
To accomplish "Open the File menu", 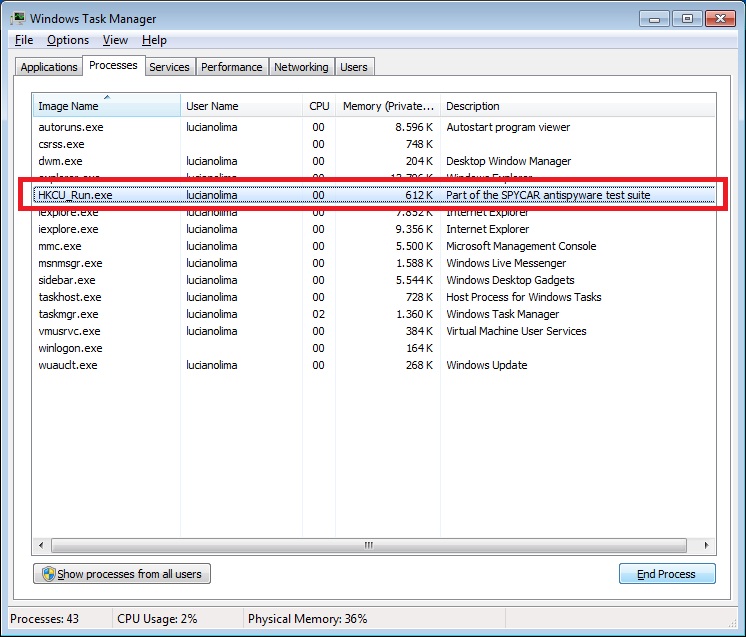I will point(24,40).
